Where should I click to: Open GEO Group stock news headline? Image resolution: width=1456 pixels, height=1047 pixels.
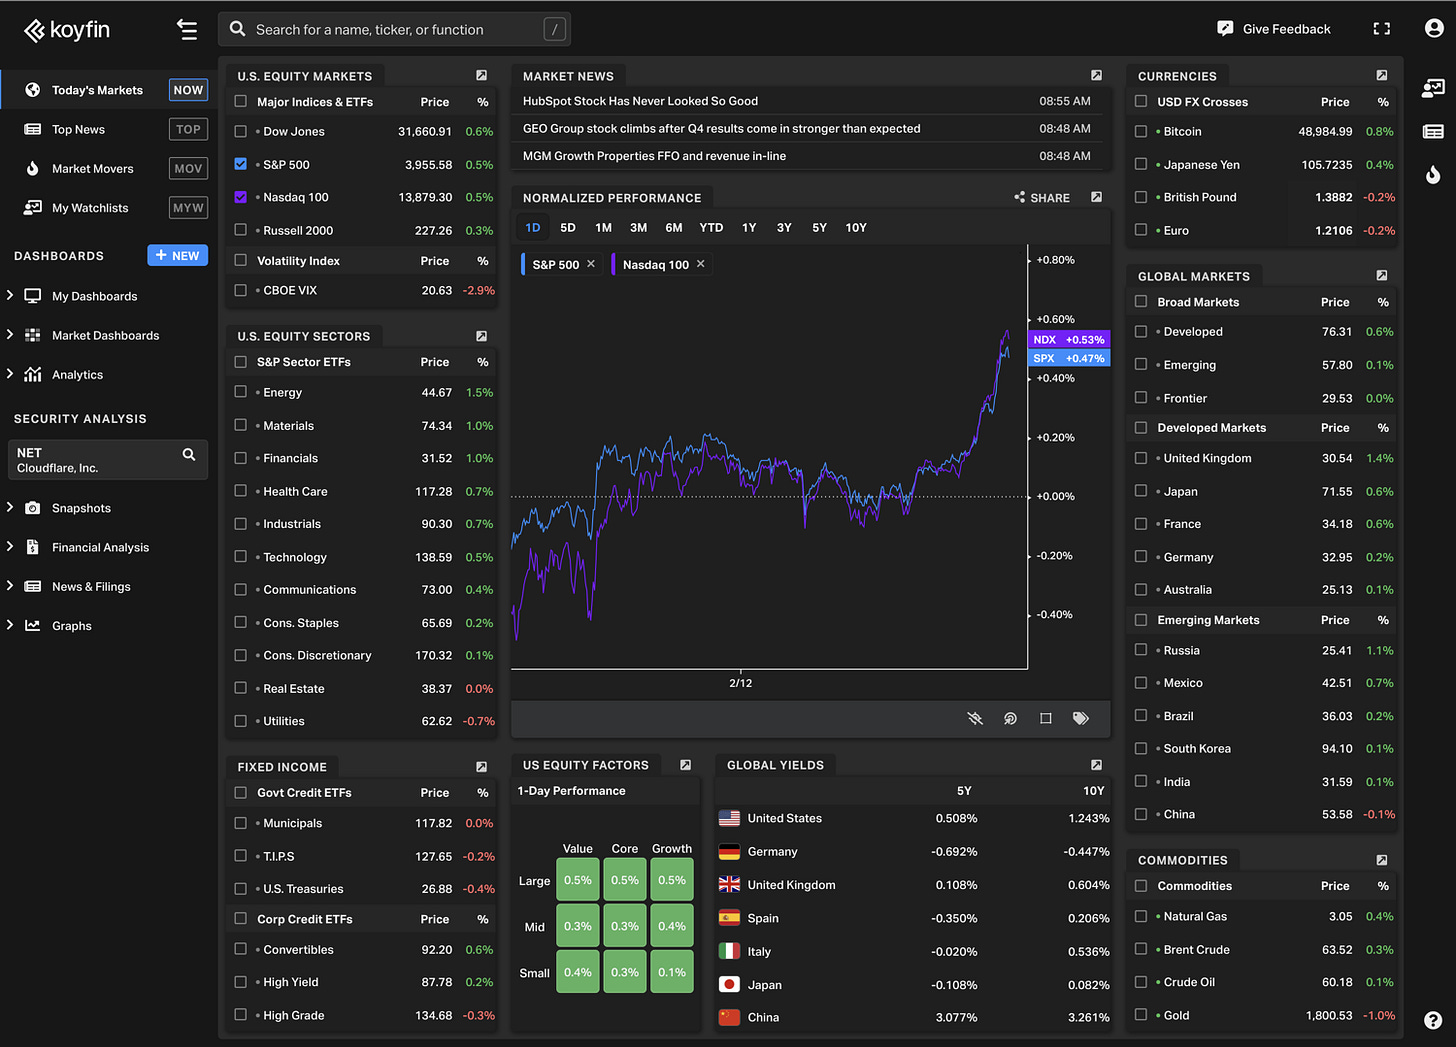click(x=721, y=128)
